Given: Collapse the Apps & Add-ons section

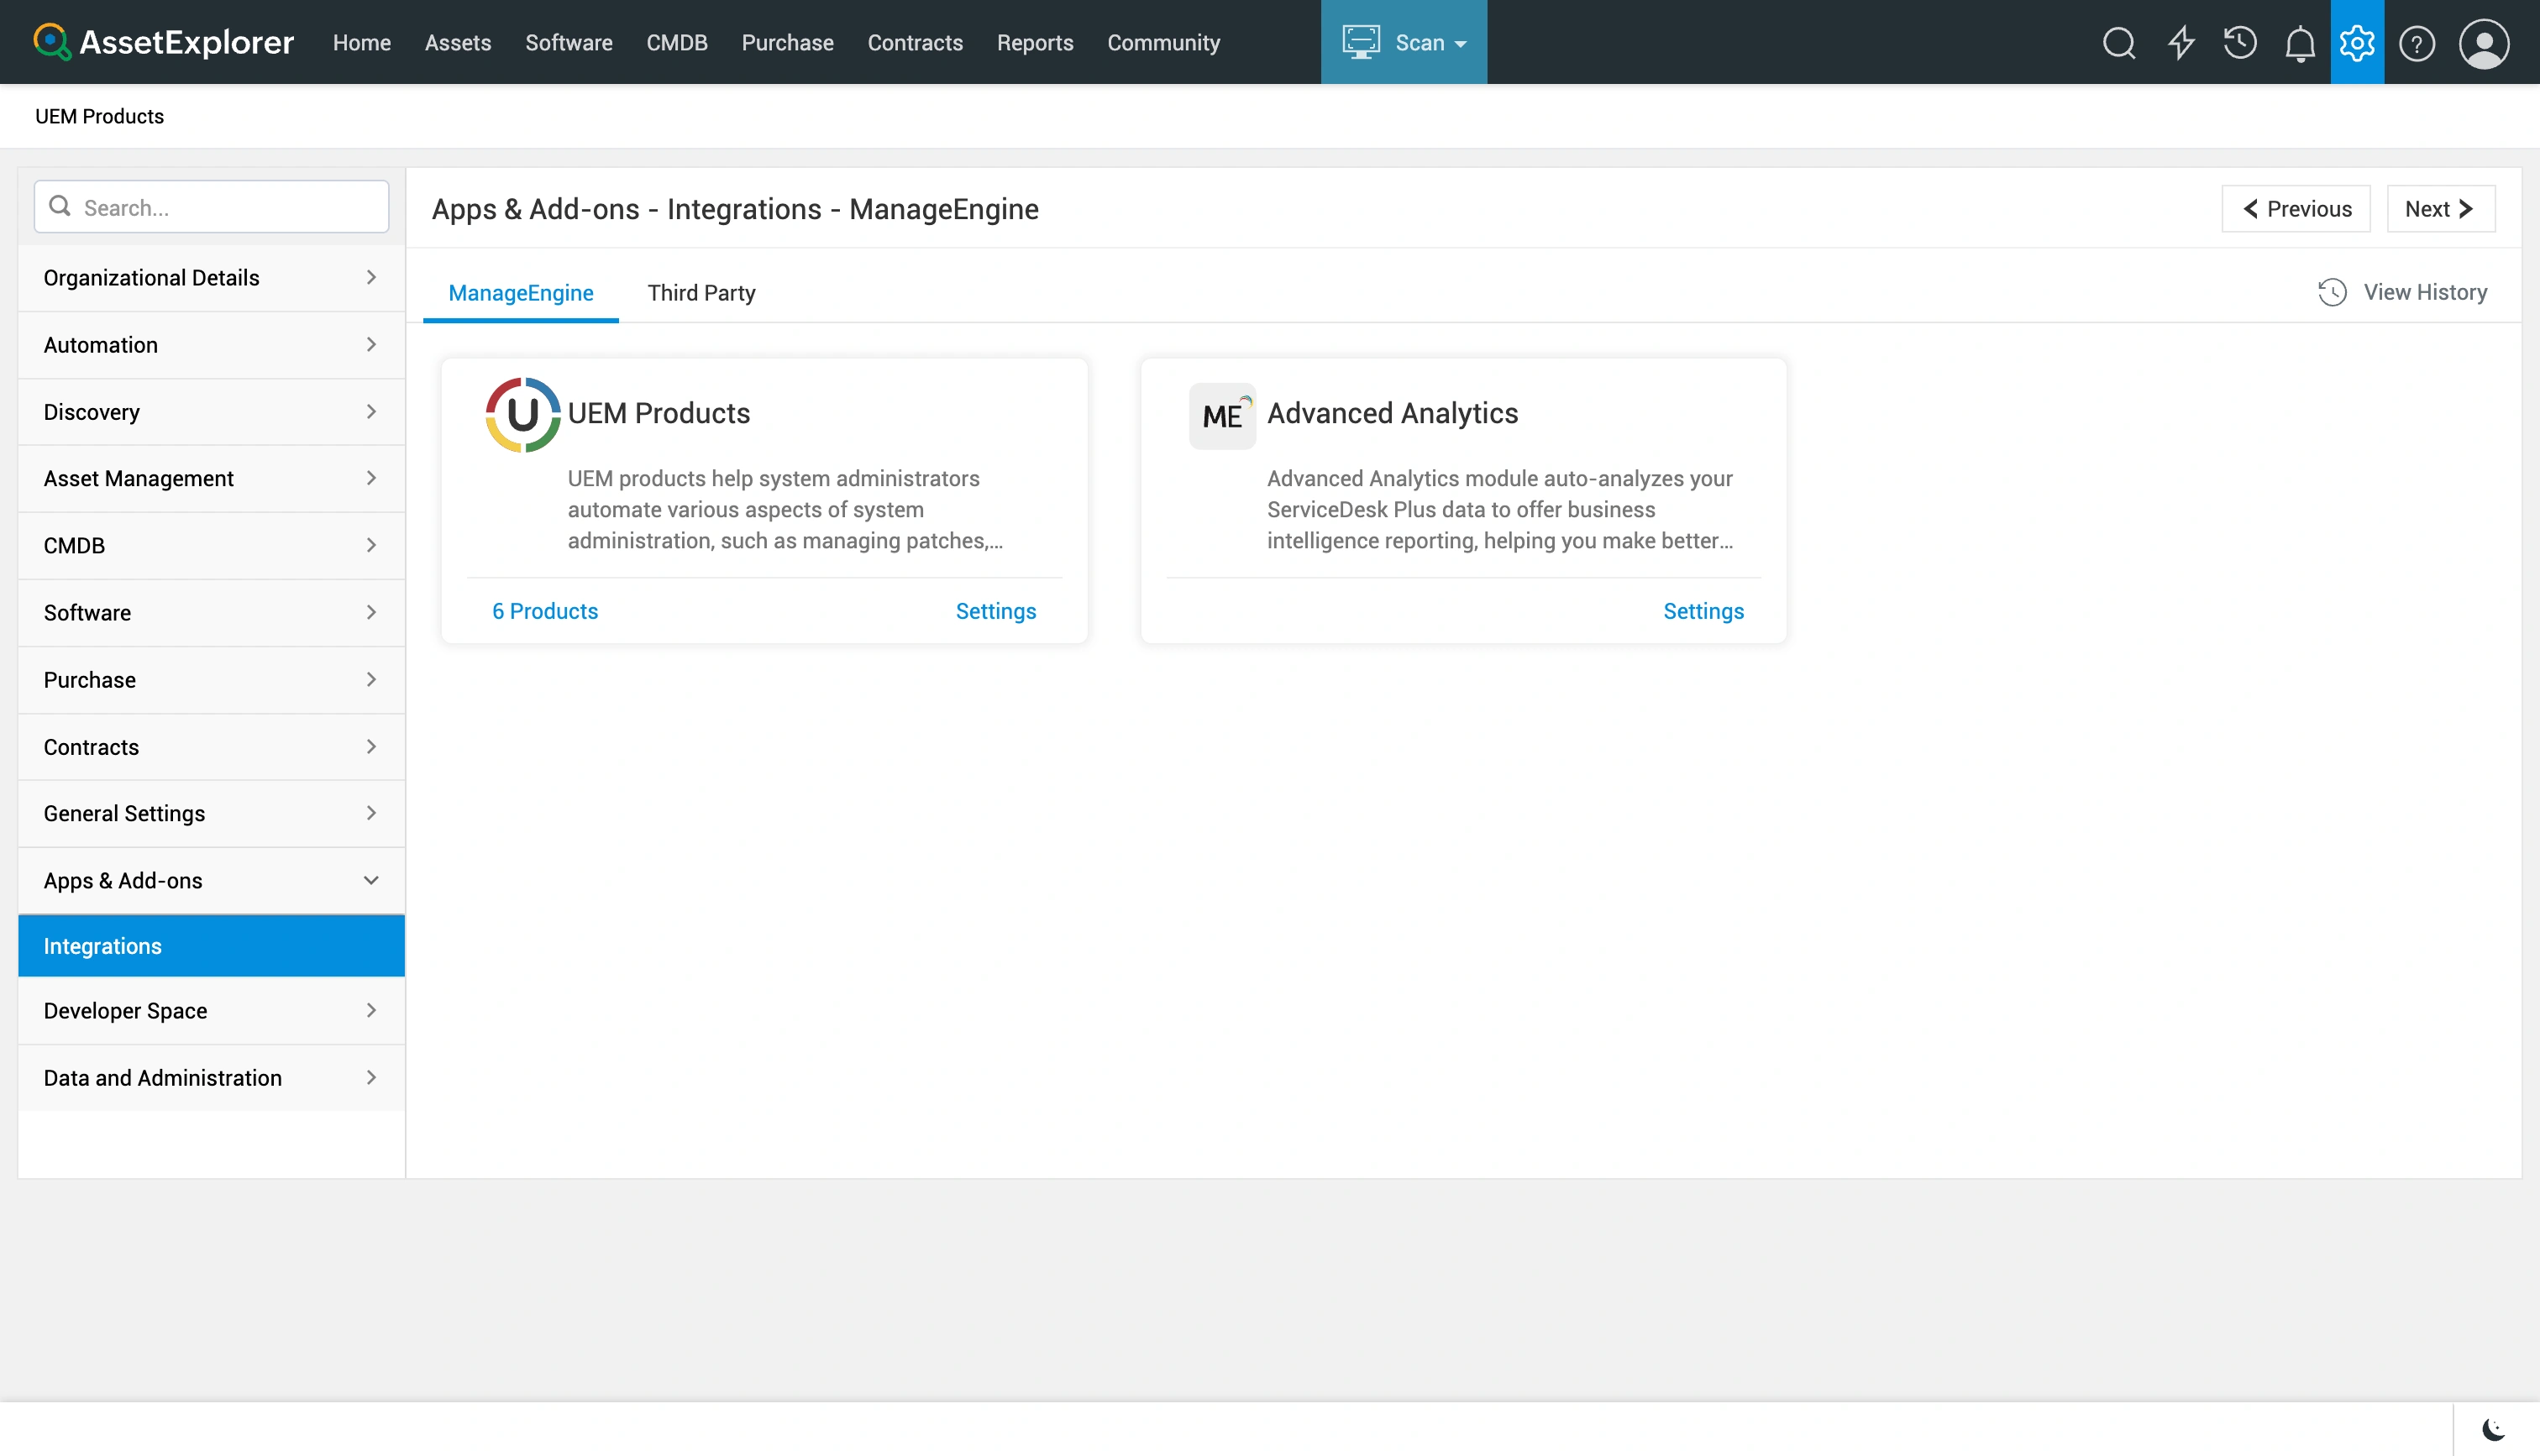Looking at the screenshot, I should click(x=211, y=880).
